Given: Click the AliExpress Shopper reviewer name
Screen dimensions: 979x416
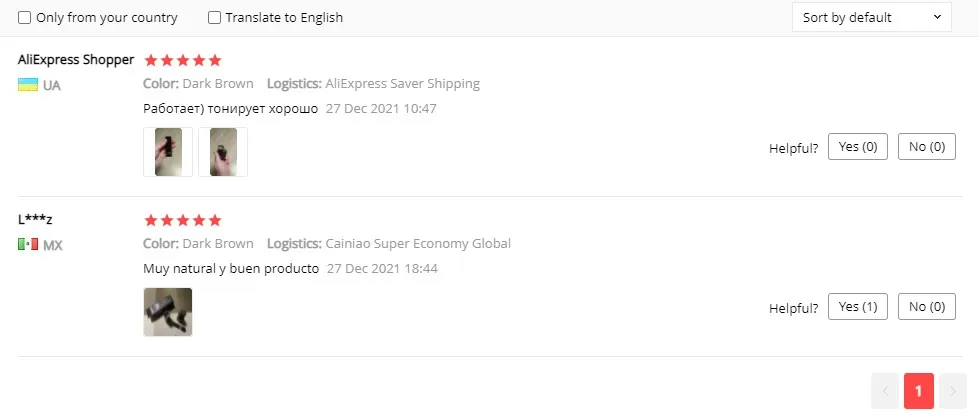Looking at the screenshot, I should coord(76,60).
